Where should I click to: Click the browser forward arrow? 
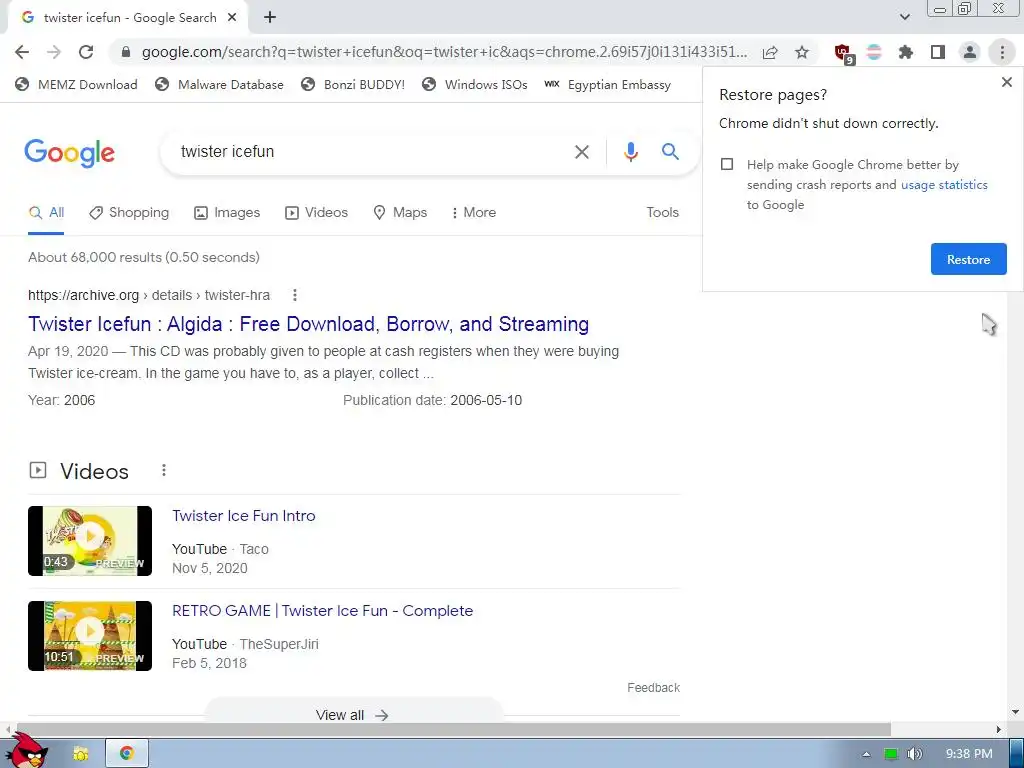54,52
